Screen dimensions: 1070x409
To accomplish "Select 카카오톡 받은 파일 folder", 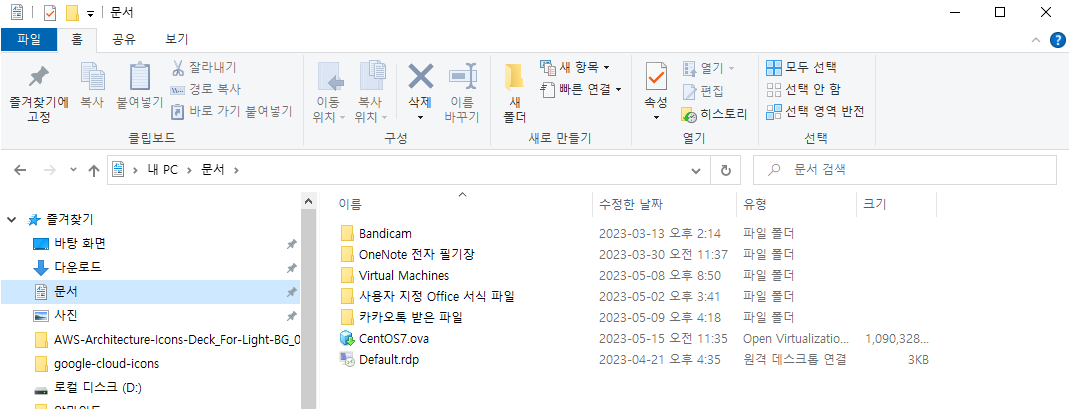I will [x=411, y=318].
